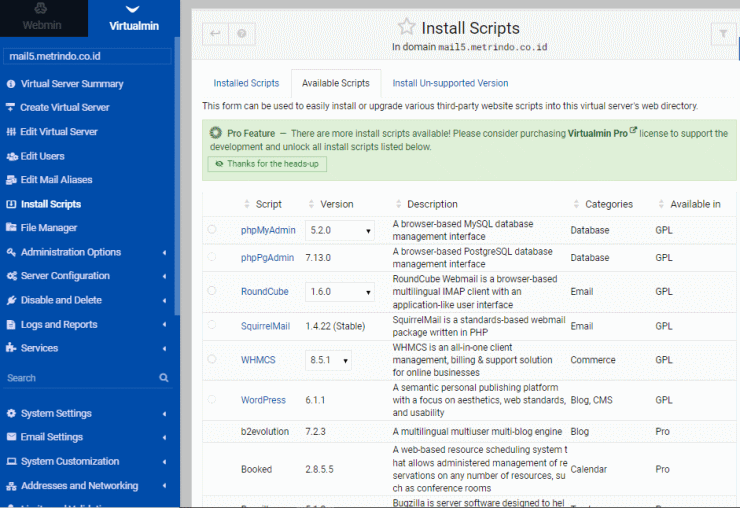740x508 pixels.
Task: Click the Logs and Reports document icon
Action: click(11, 325)
